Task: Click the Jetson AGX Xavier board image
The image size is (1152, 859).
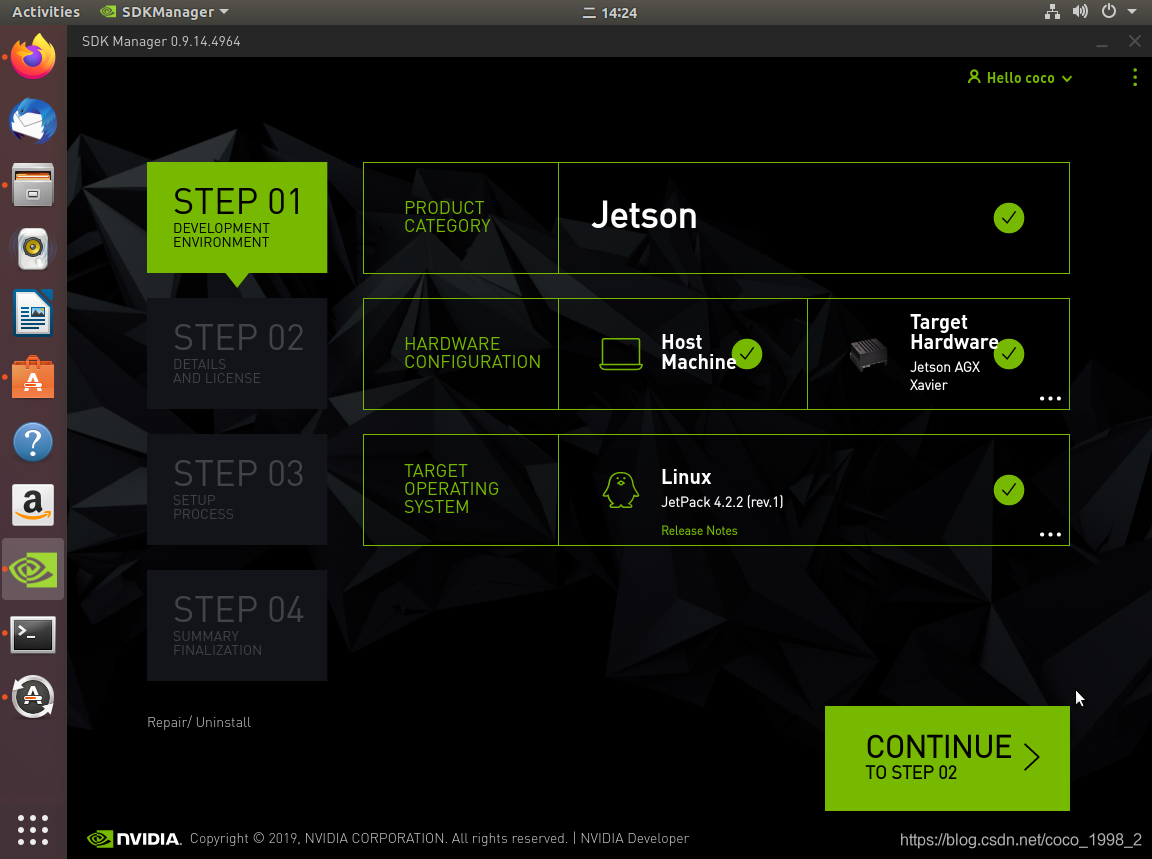Action: (x=868, y=354)
